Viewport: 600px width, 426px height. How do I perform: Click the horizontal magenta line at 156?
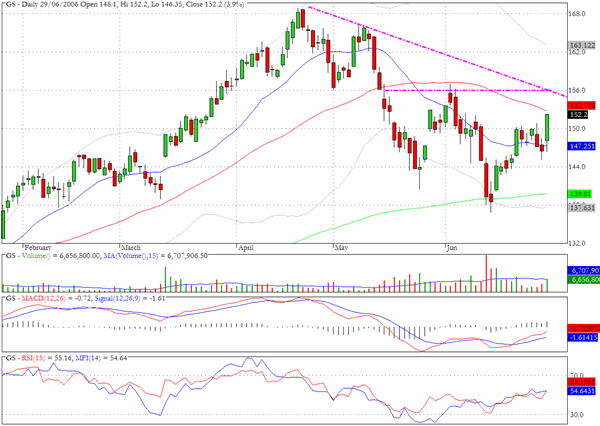pyautogui.click(x=466, y=90)
